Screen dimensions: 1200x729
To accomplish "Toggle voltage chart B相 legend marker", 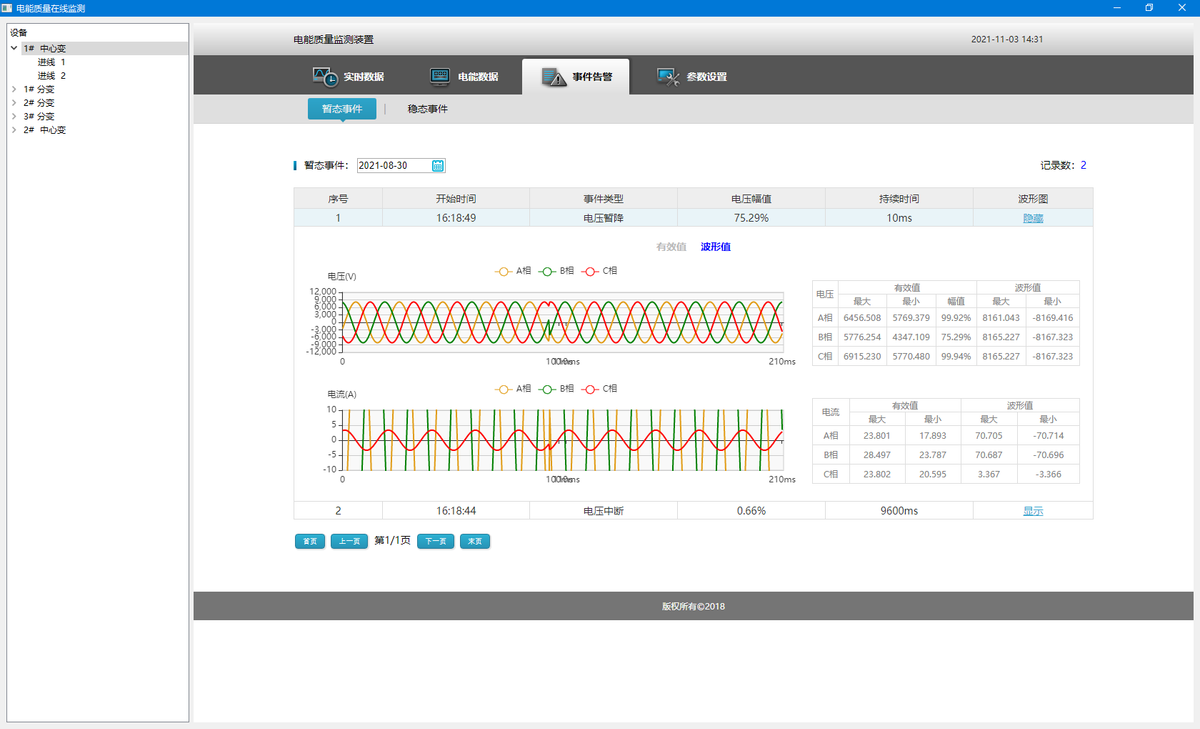I will tap(548, 270).
